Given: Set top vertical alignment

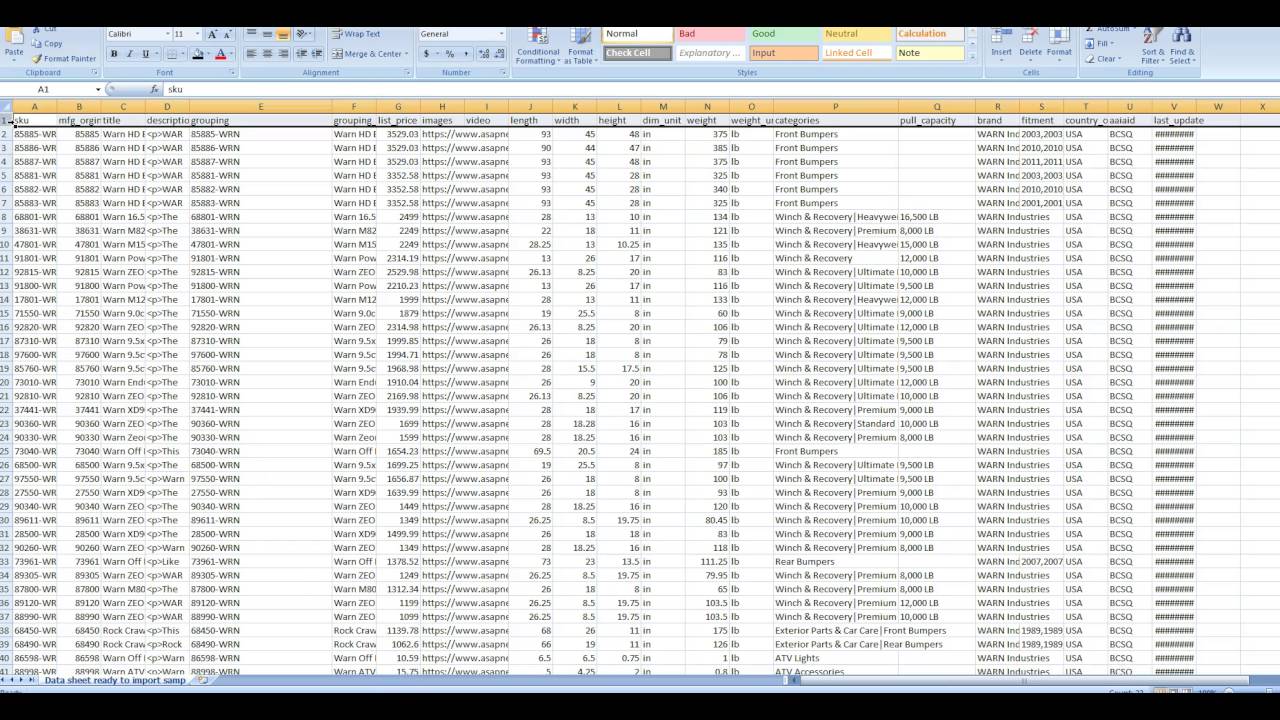Looking at the screenshot, I should click(251, 34).
